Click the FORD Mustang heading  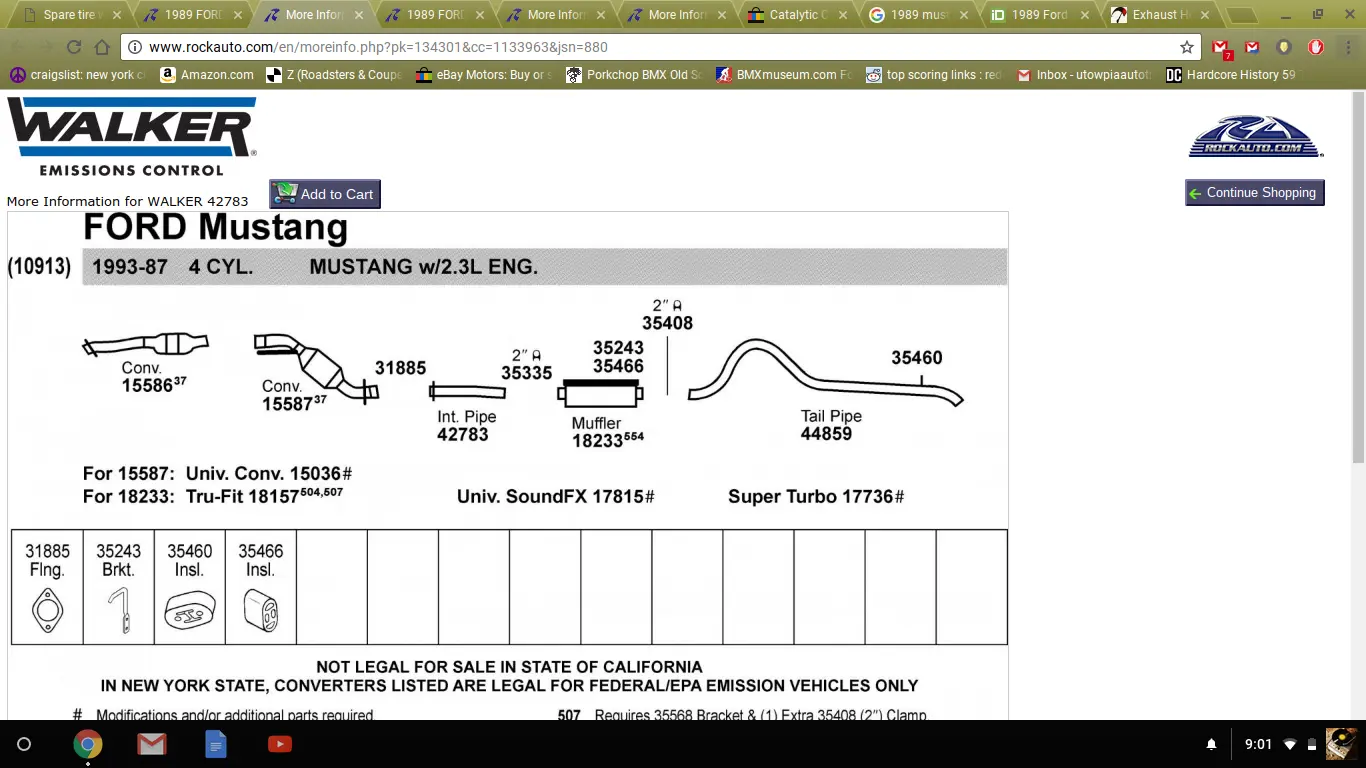[215, 228]
